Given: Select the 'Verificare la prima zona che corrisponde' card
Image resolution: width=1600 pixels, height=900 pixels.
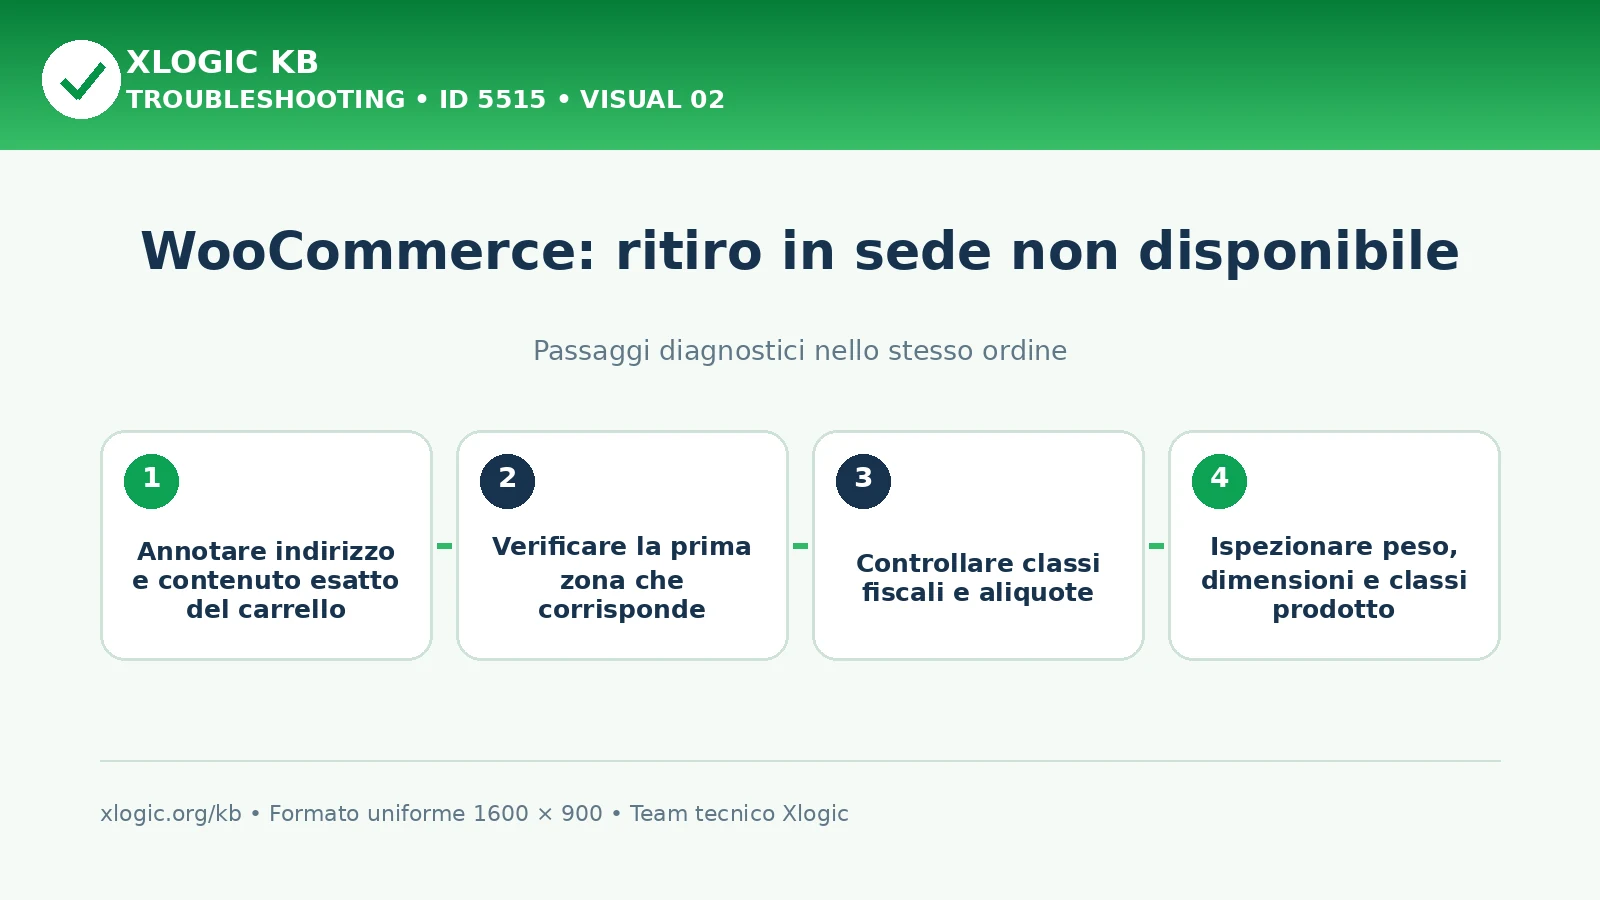Looking at the screenshot, I should tap(623, 546).
